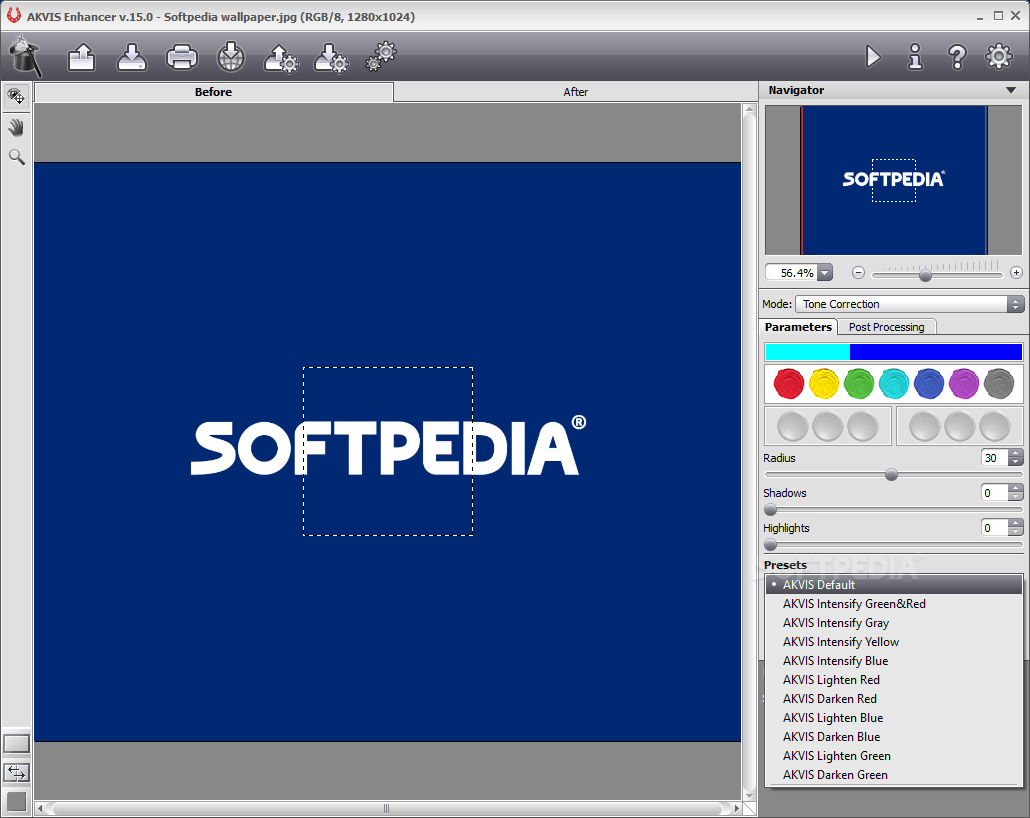Open the Post Processing tab
1030x818 pixels.
pyautogui.click(x=886, y=327)
